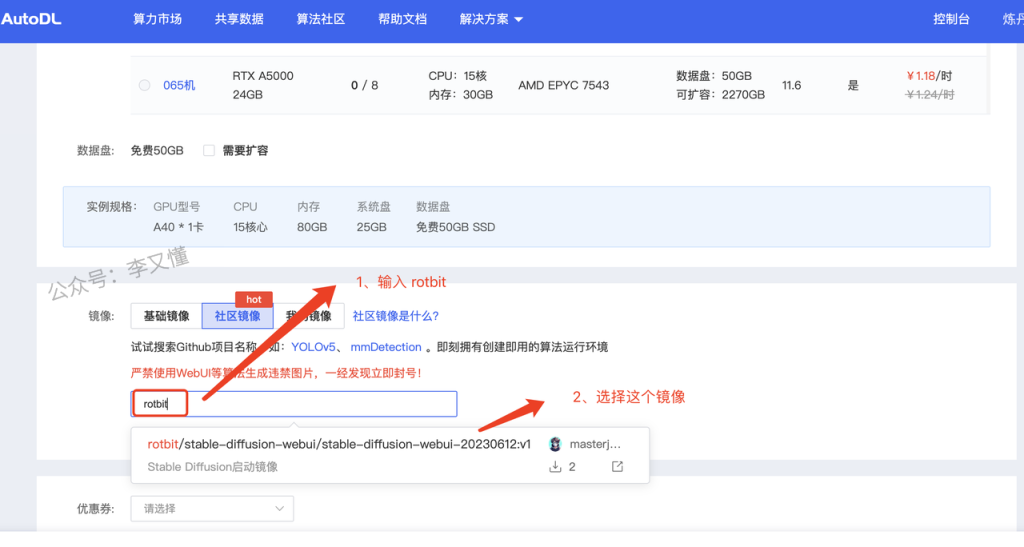Click the AutoDL logo
Screen dimensions: 1024x547
coord(31,19)
